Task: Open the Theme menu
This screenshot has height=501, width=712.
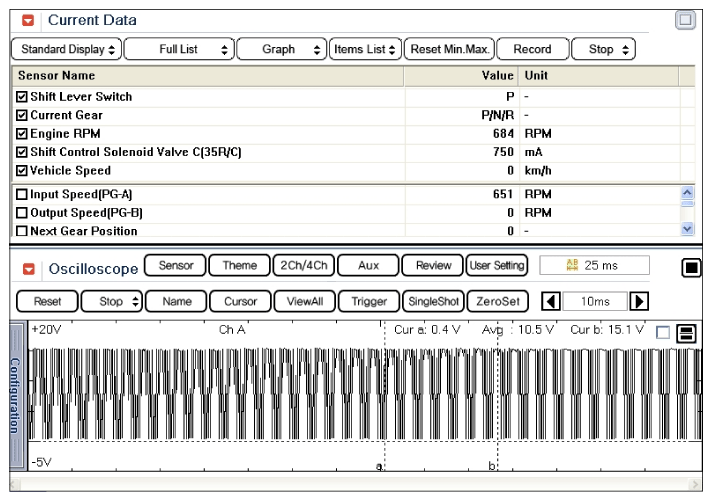Action: 239,265
